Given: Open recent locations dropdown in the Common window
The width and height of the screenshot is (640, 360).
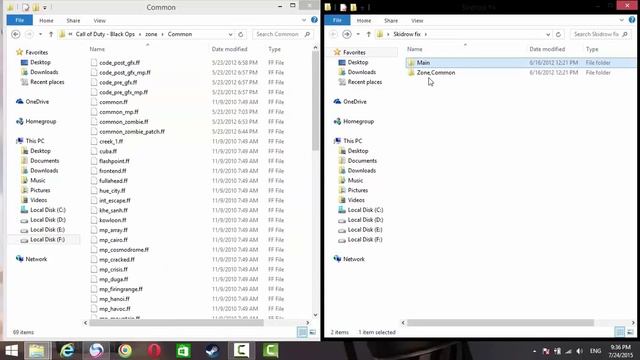Looking at the screenshot, I should tap(40, 34).
